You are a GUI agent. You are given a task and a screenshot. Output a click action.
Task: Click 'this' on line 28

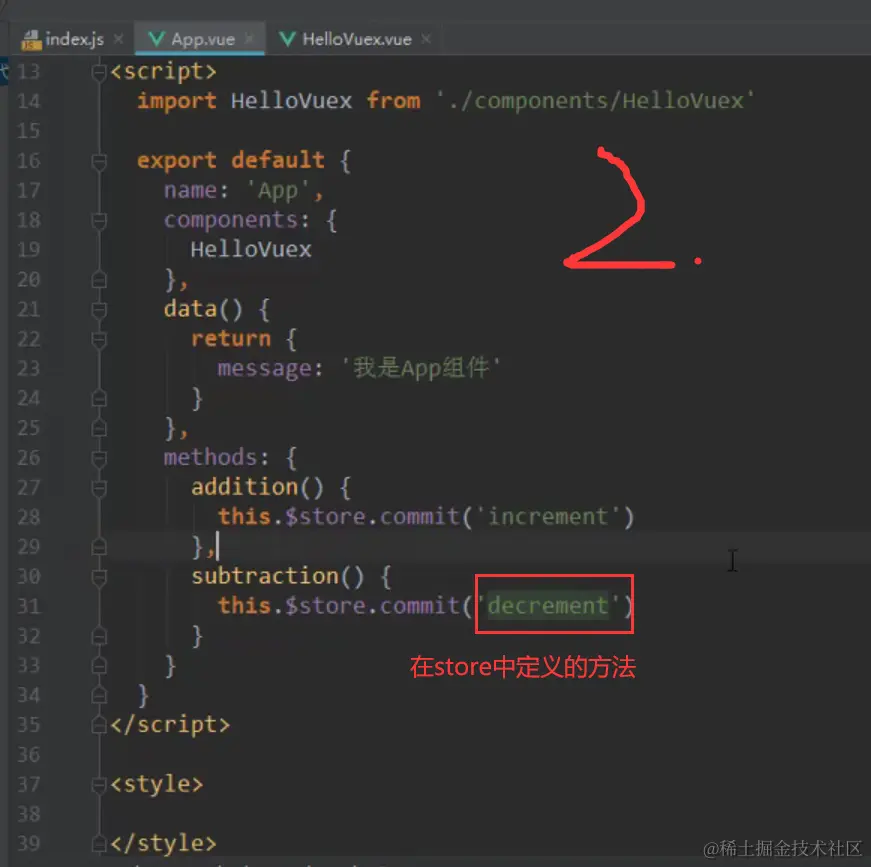(244, 517)
